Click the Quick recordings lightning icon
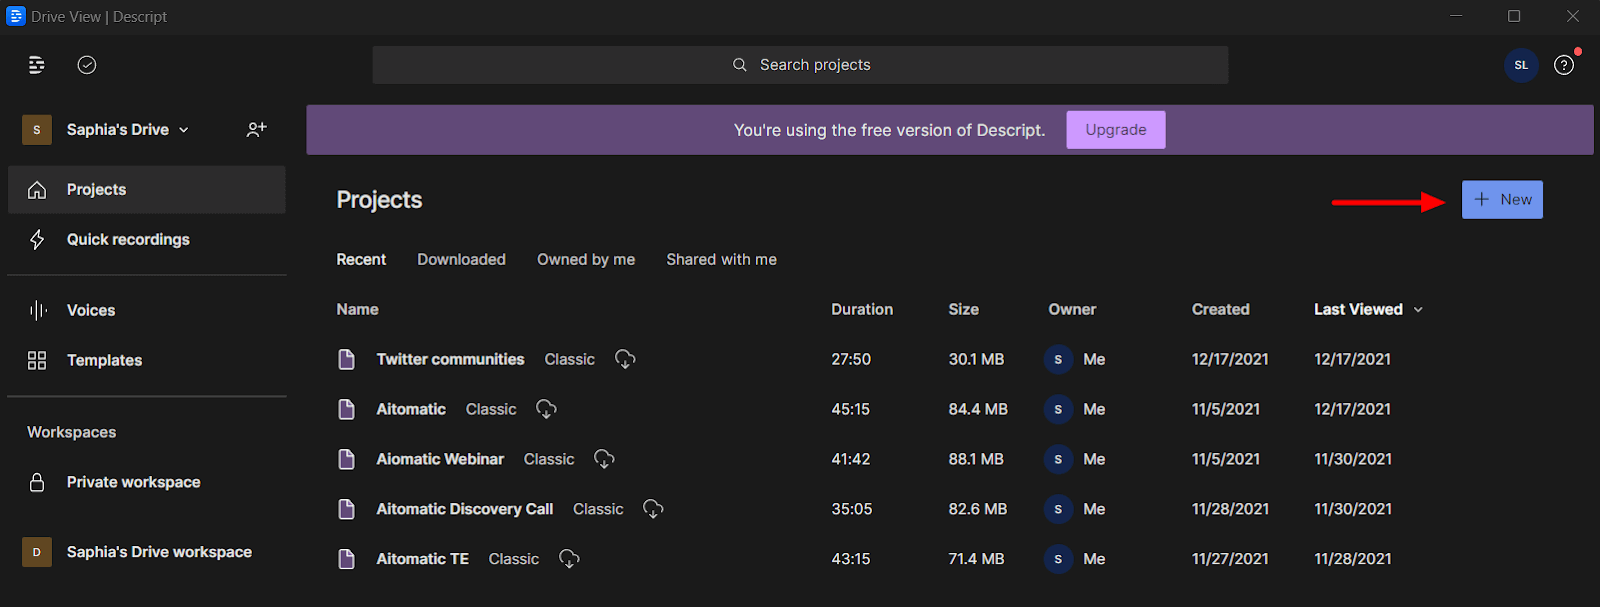 coord(37,240)
